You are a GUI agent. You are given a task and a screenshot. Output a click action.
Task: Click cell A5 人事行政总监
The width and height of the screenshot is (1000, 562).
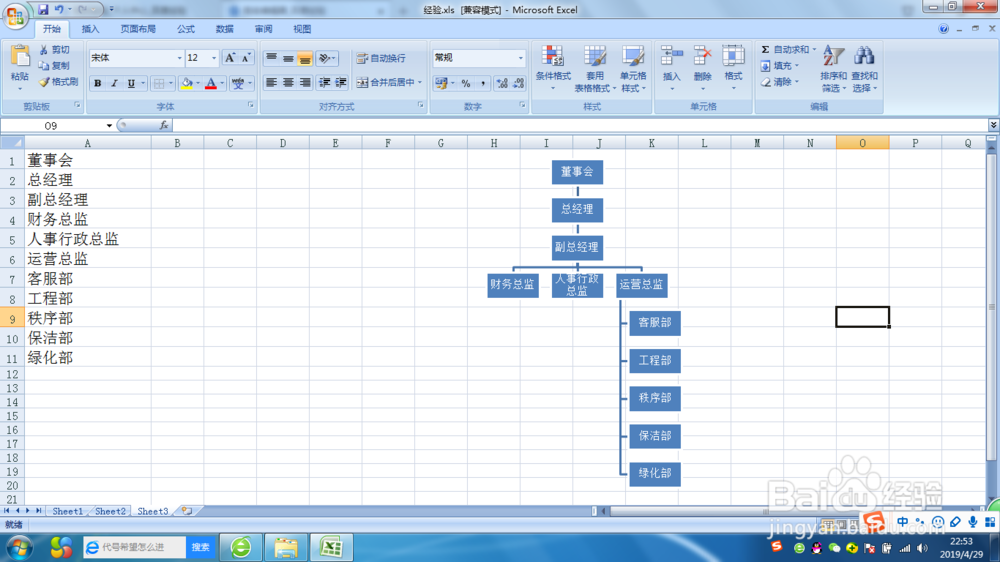[x=88, y=239]
